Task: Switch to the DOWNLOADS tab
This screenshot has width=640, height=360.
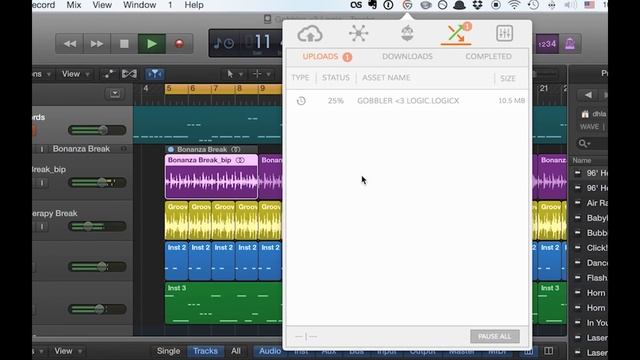Action: pos(407,56)
